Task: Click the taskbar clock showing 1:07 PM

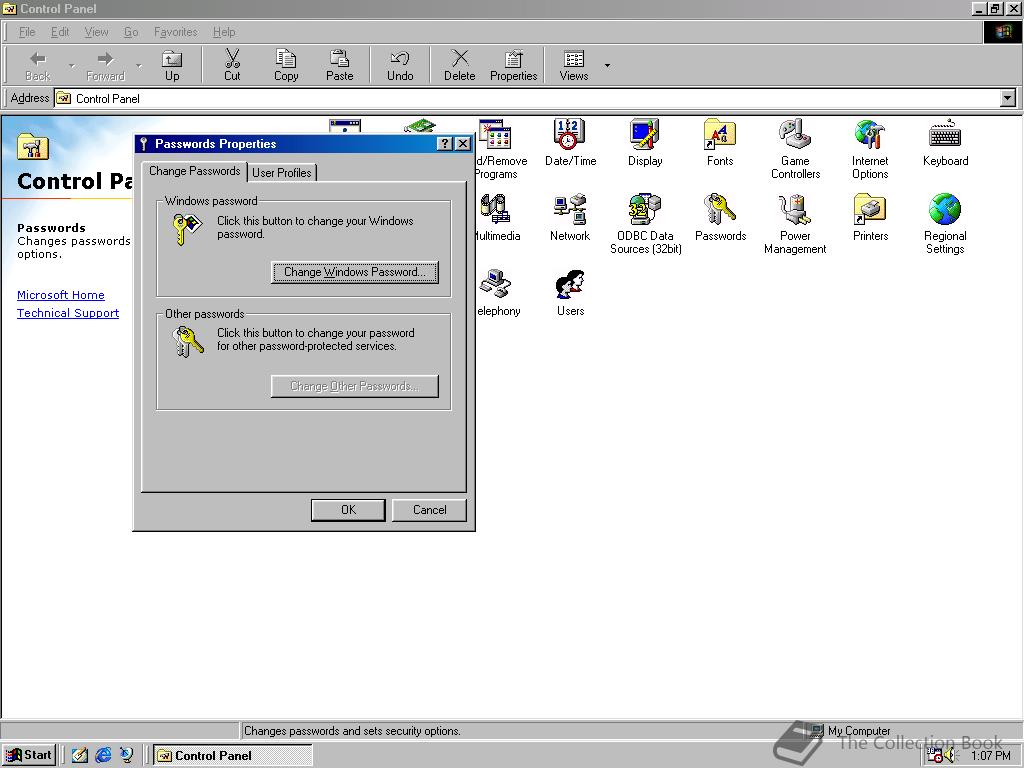Action: coord(991,756)
